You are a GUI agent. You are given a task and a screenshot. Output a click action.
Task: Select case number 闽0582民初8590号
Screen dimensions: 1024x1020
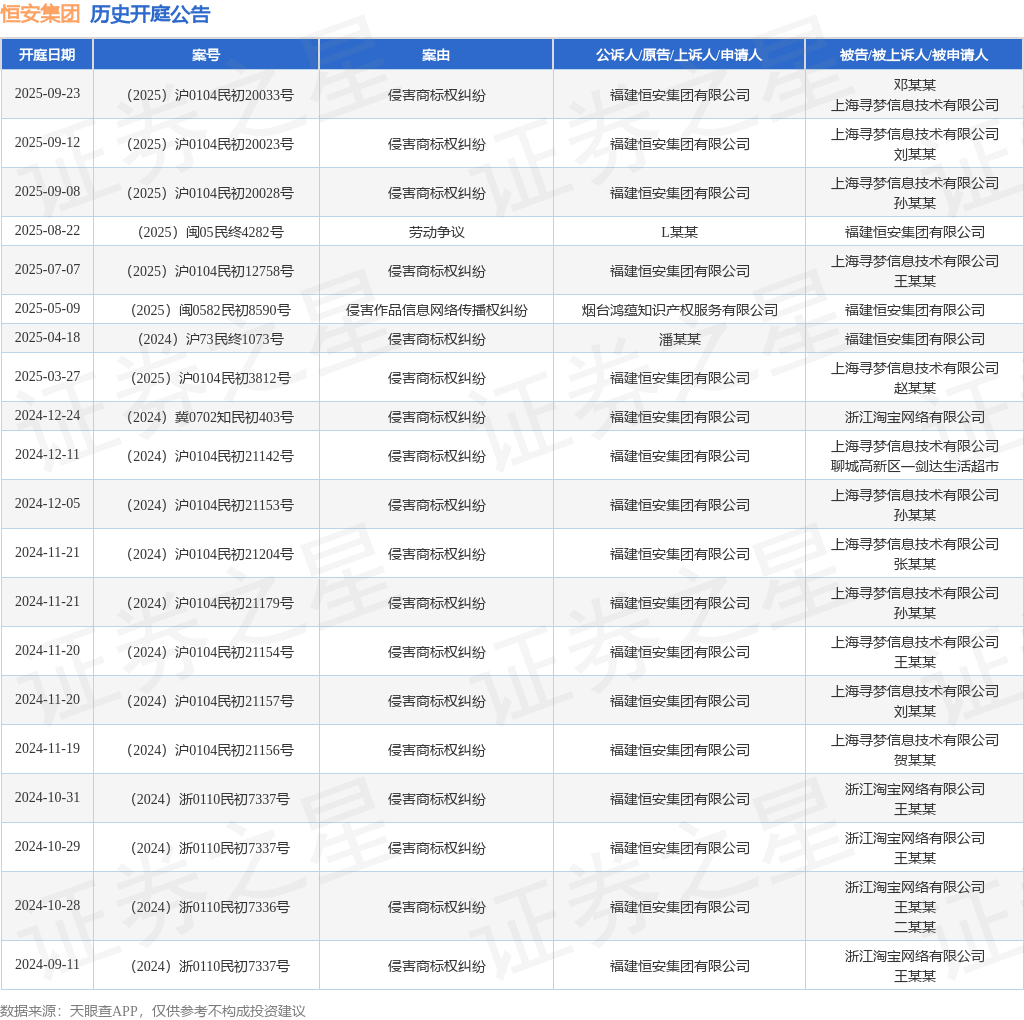[x=210, y=310]
